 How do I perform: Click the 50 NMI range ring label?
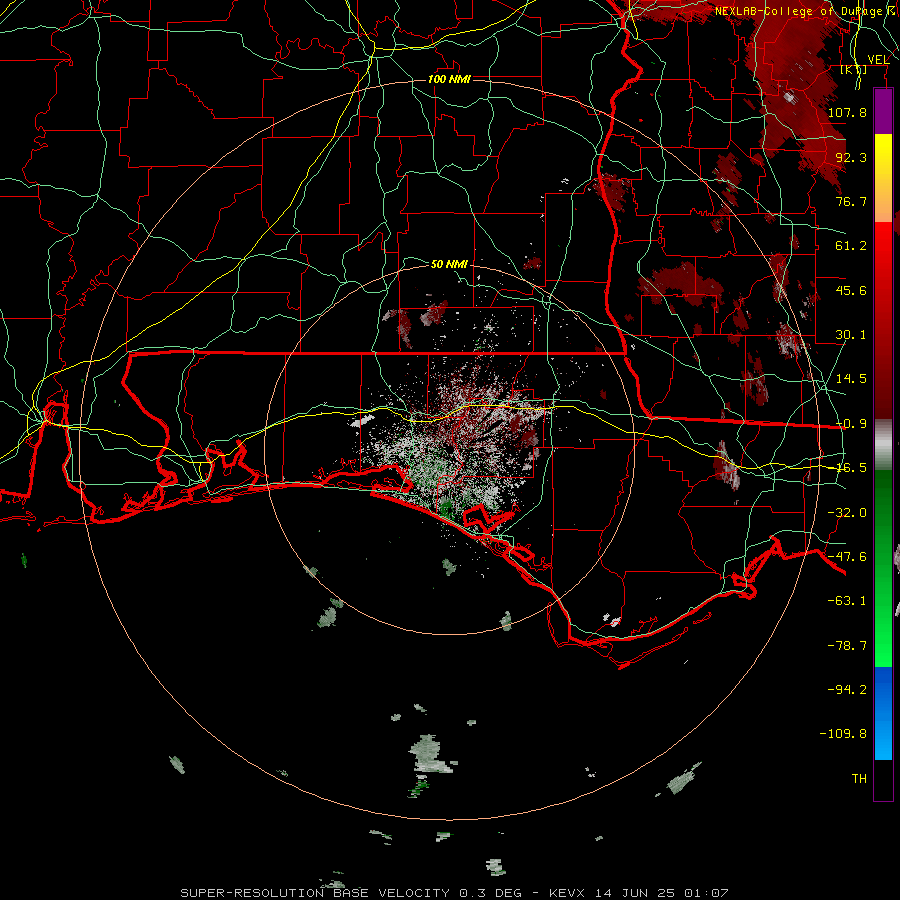pos(449,264)
